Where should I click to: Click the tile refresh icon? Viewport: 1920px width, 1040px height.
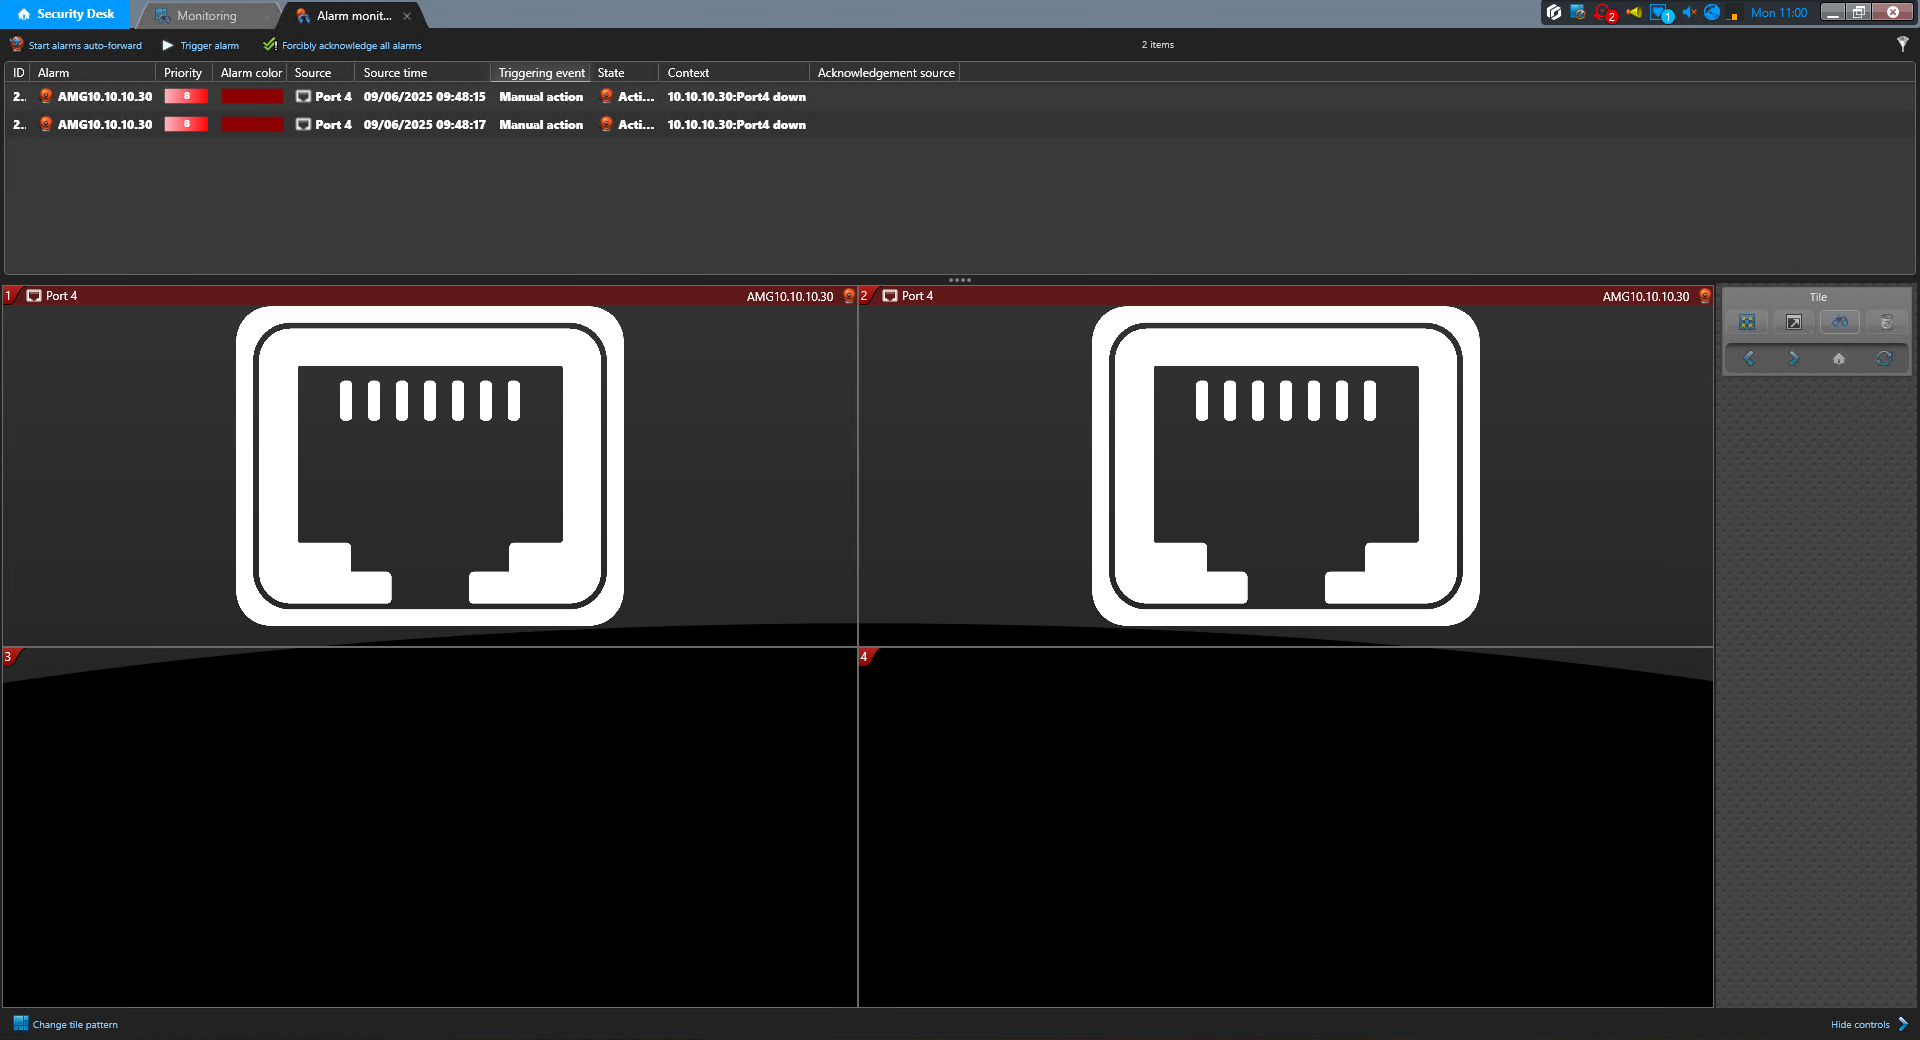(x=1884, y=358)
